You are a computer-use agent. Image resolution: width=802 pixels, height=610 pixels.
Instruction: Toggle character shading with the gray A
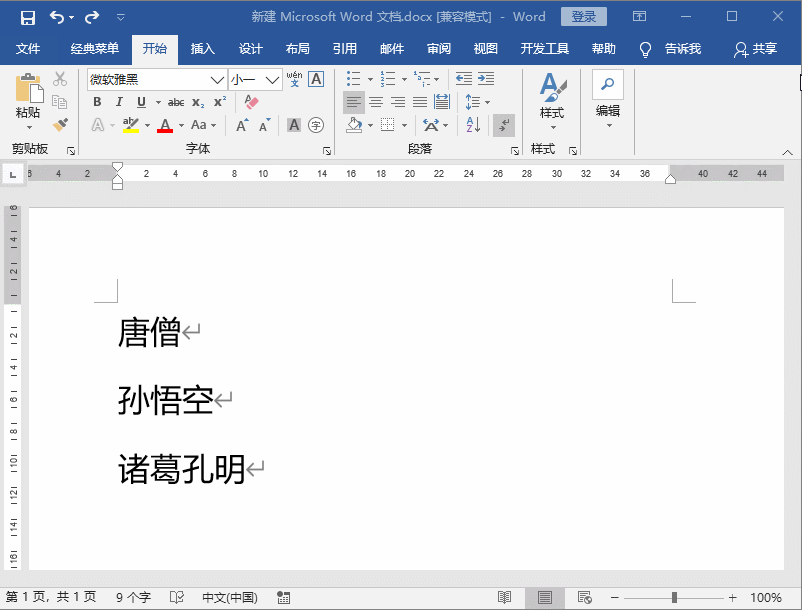[x=294, y=125]
